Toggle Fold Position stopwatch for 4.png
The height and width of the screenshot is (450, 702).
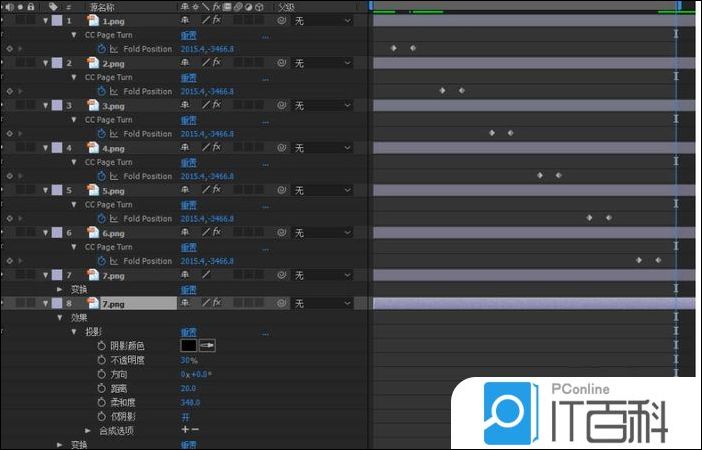[x=101, y=176]
